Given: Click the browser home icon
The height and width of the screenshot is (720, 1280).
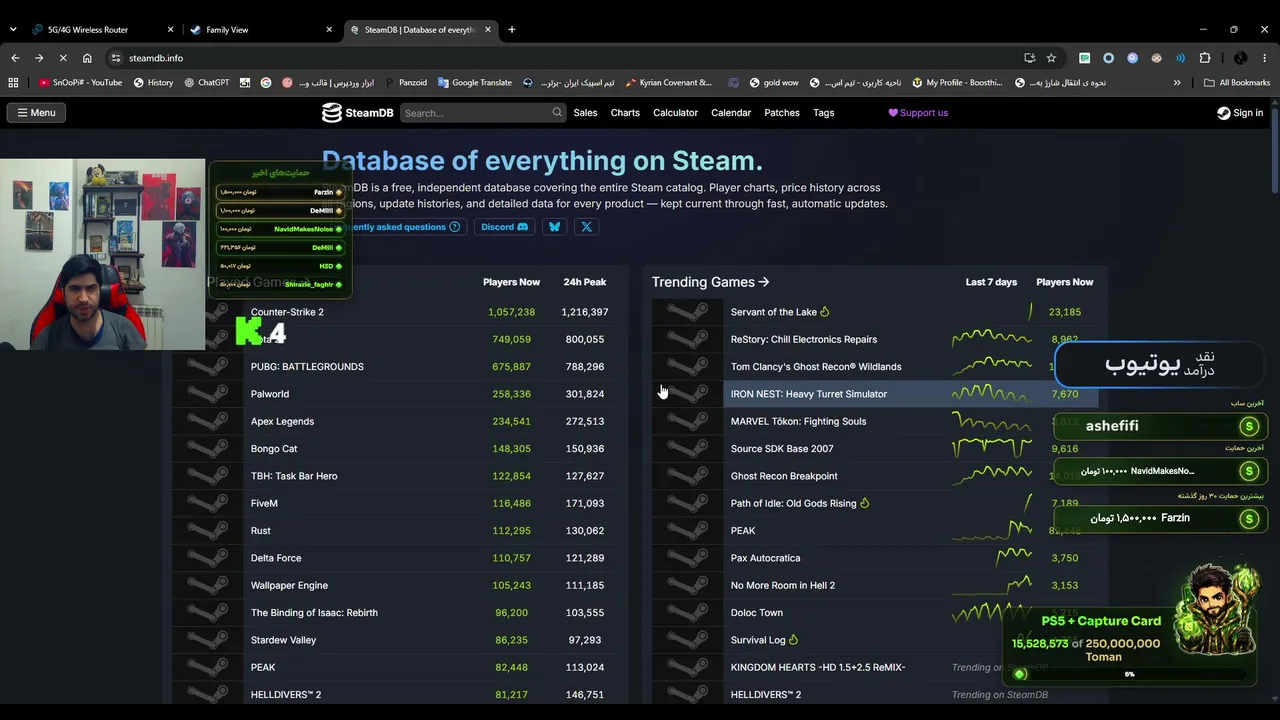Looking at the screenshot, I should (87, 58).
